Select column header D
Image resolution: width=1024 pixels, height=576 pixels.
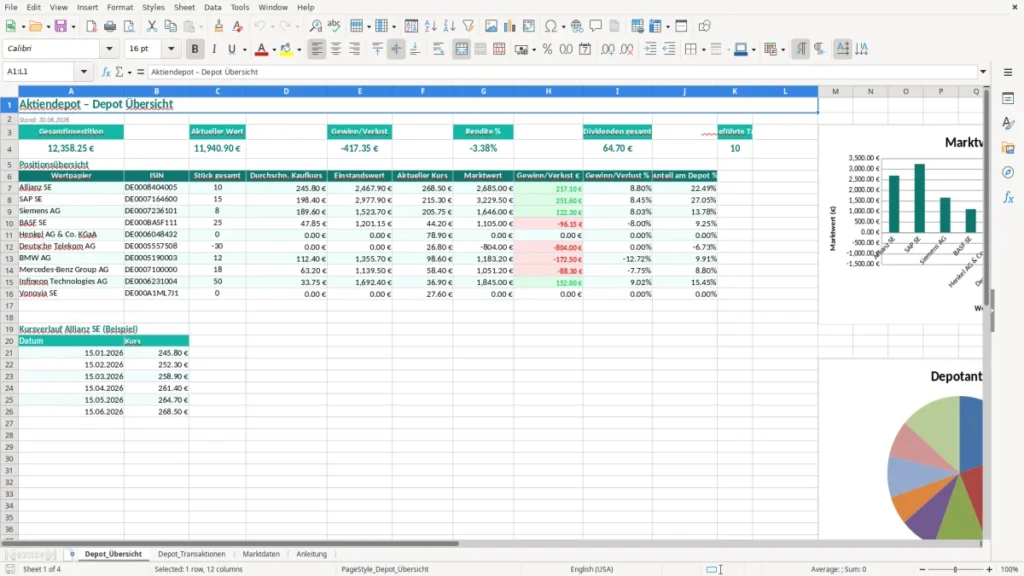[x=286, y=91]
